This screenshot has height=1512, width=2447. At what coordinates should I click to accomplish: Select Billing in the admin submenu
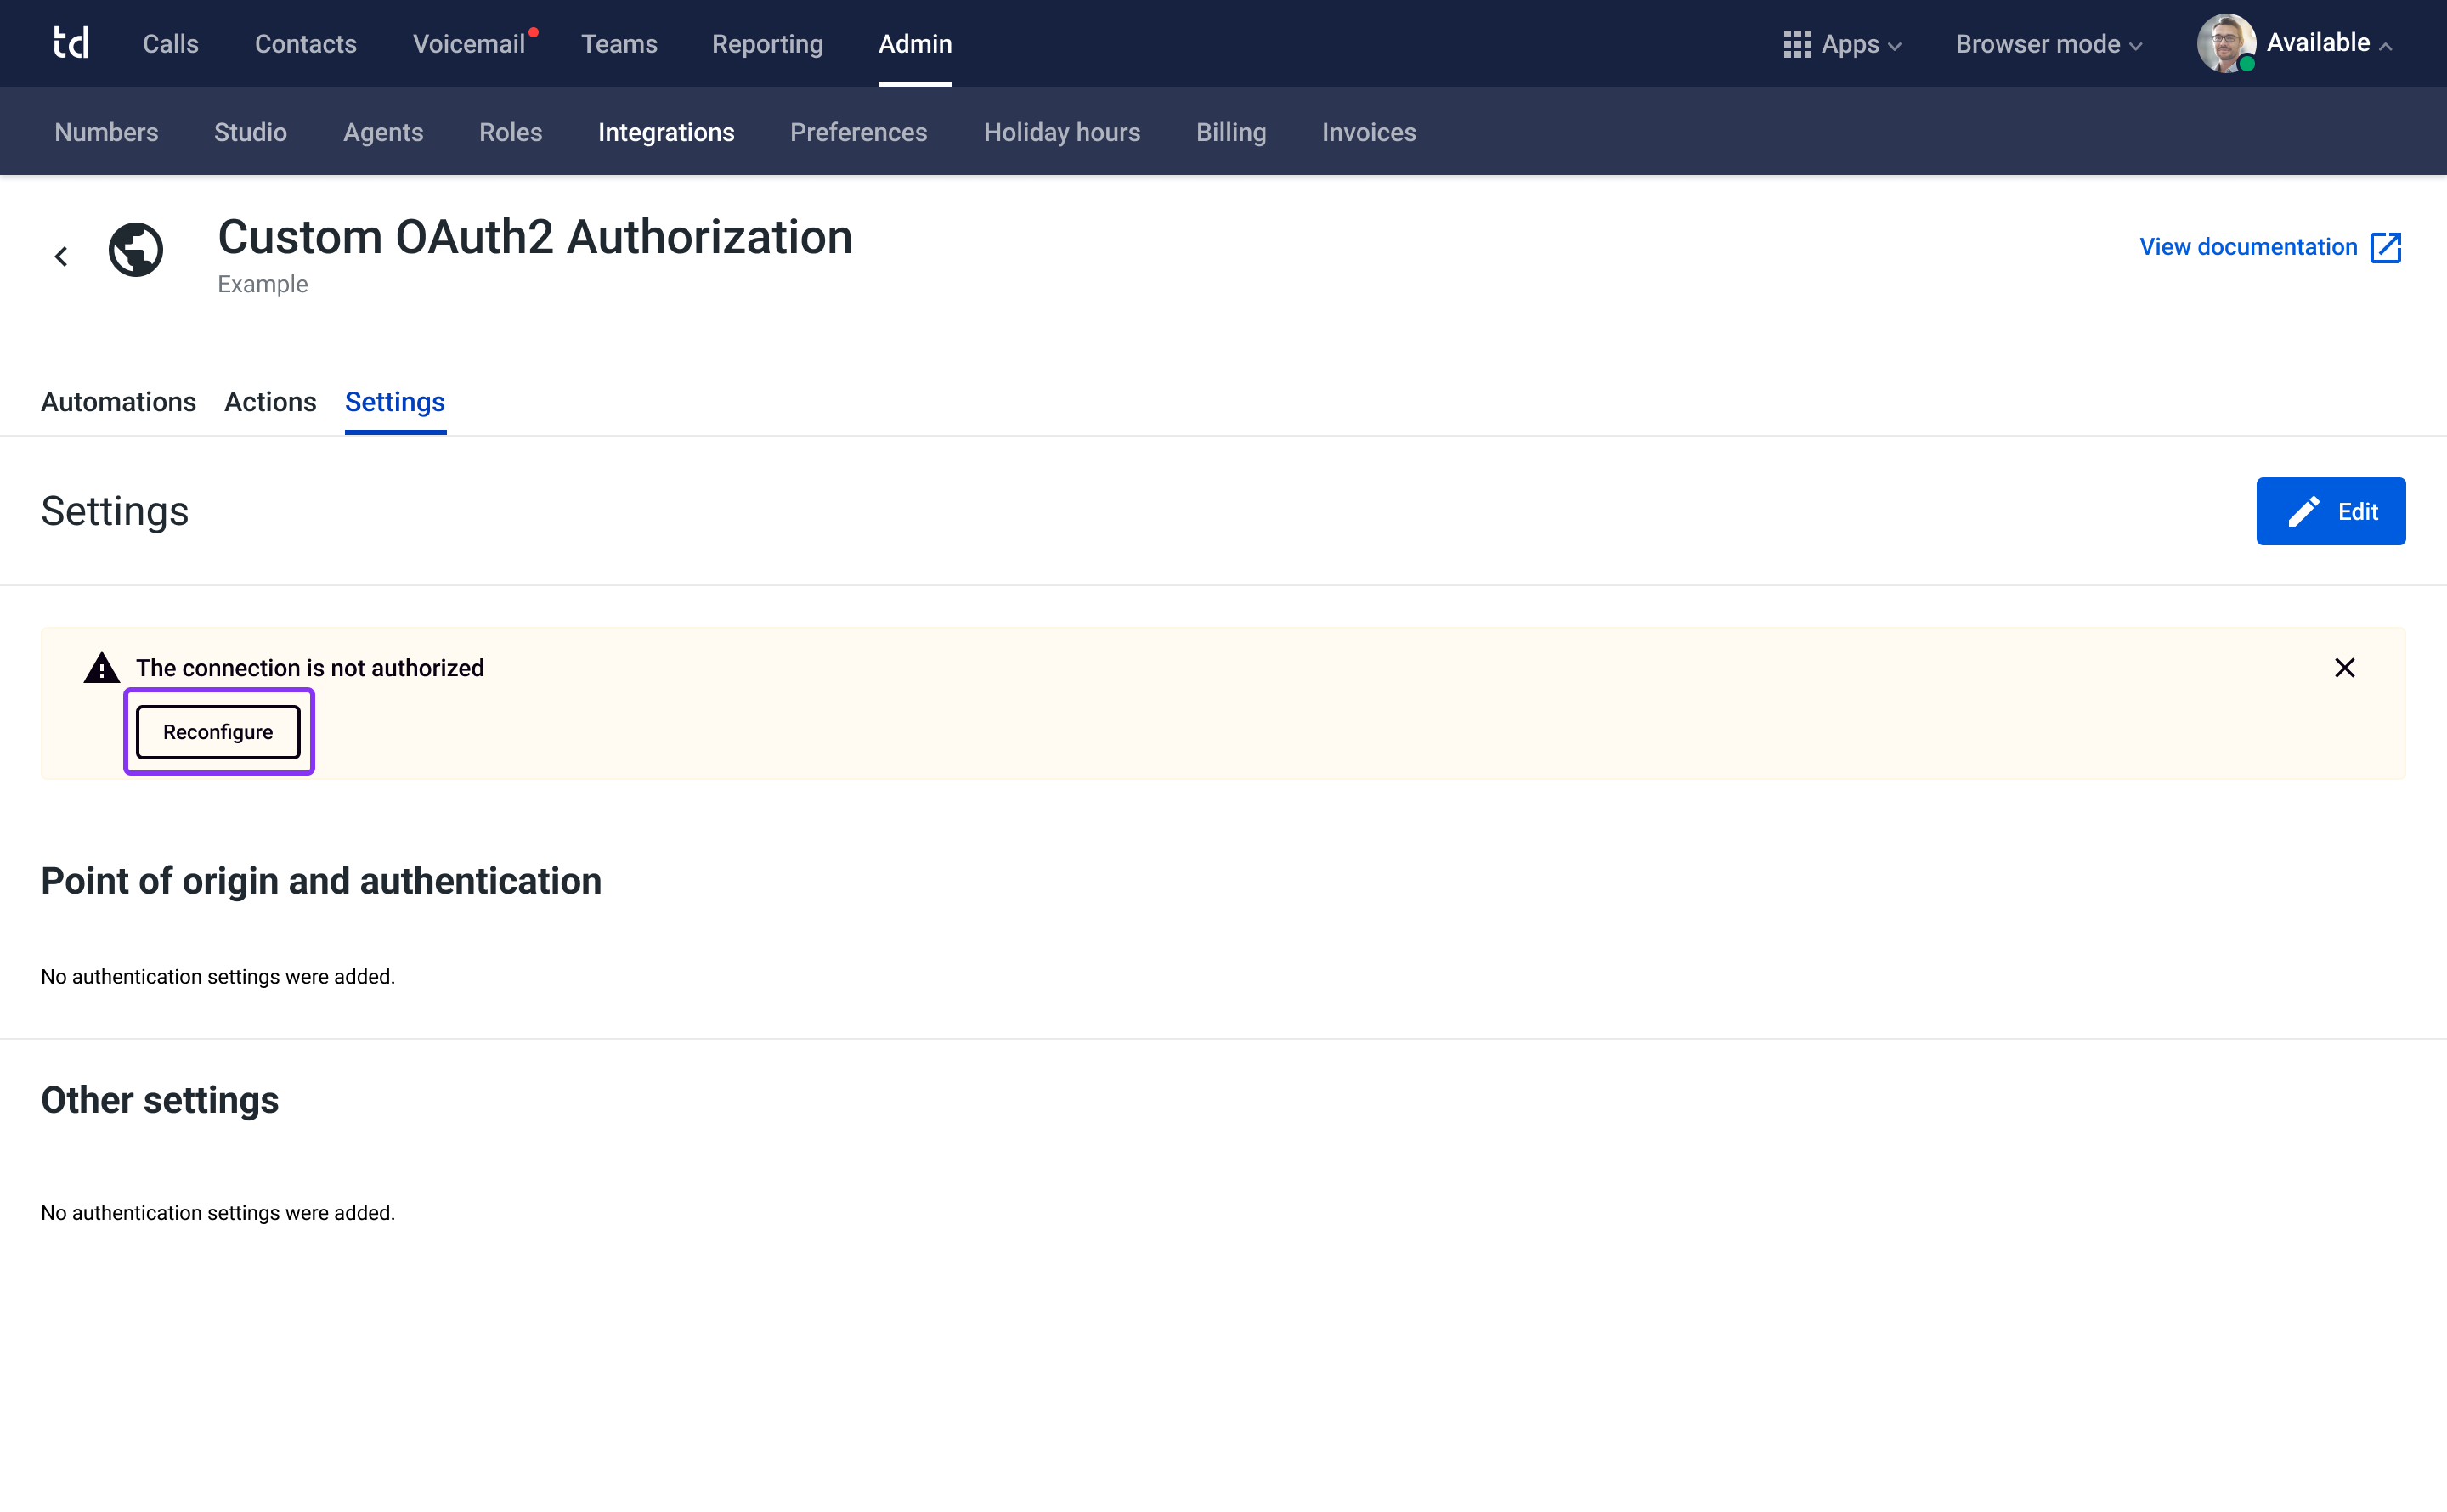click(1230, 132)
